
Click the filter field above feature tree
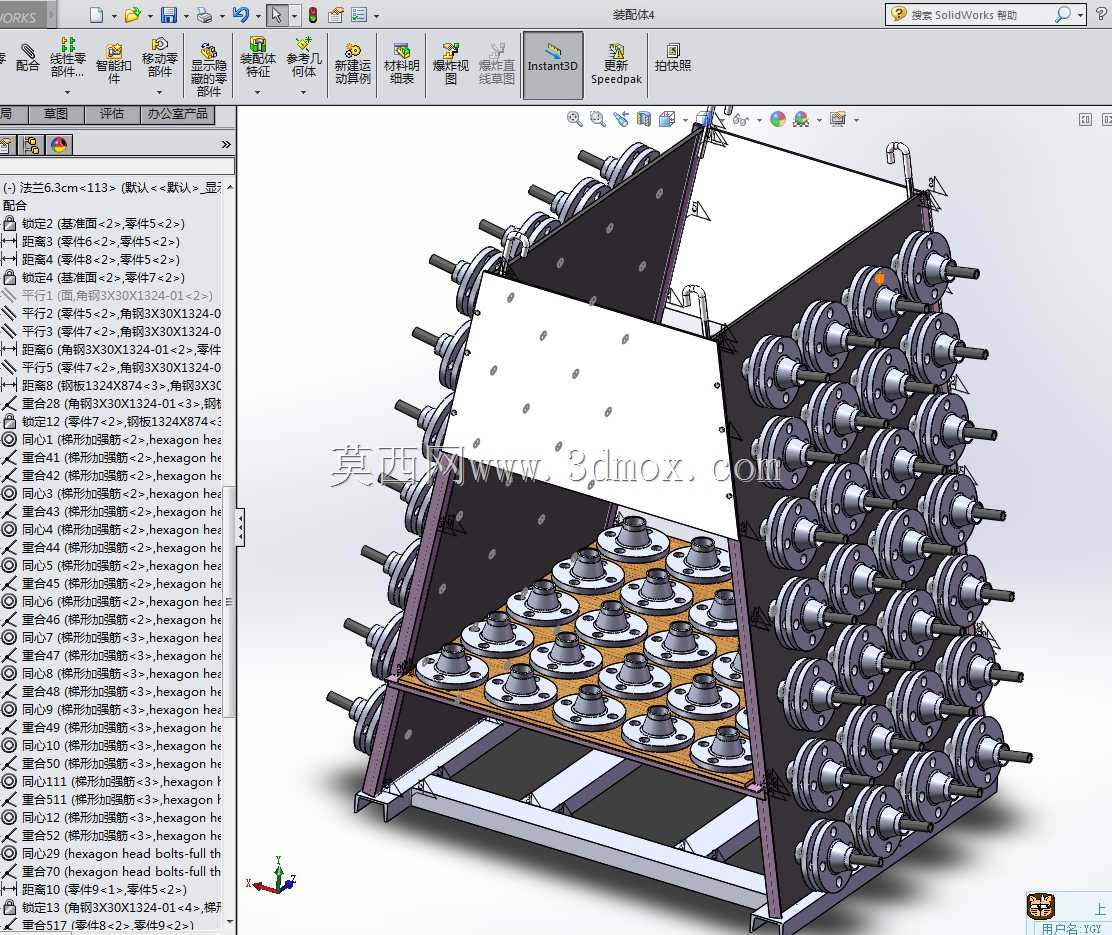tap(117, 166)
